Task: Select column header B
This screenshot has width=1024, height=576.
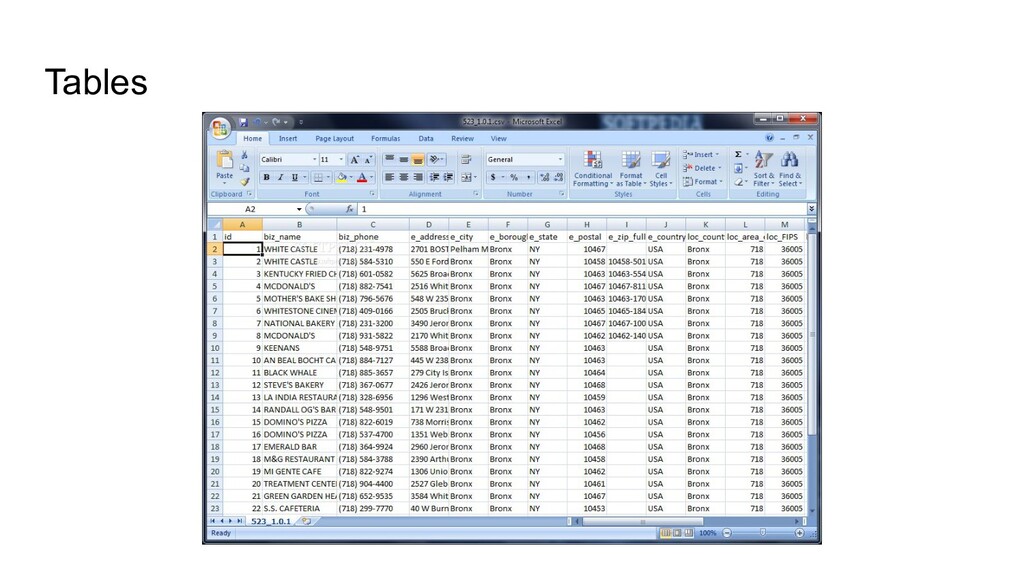Action: [x=300, y=225]
